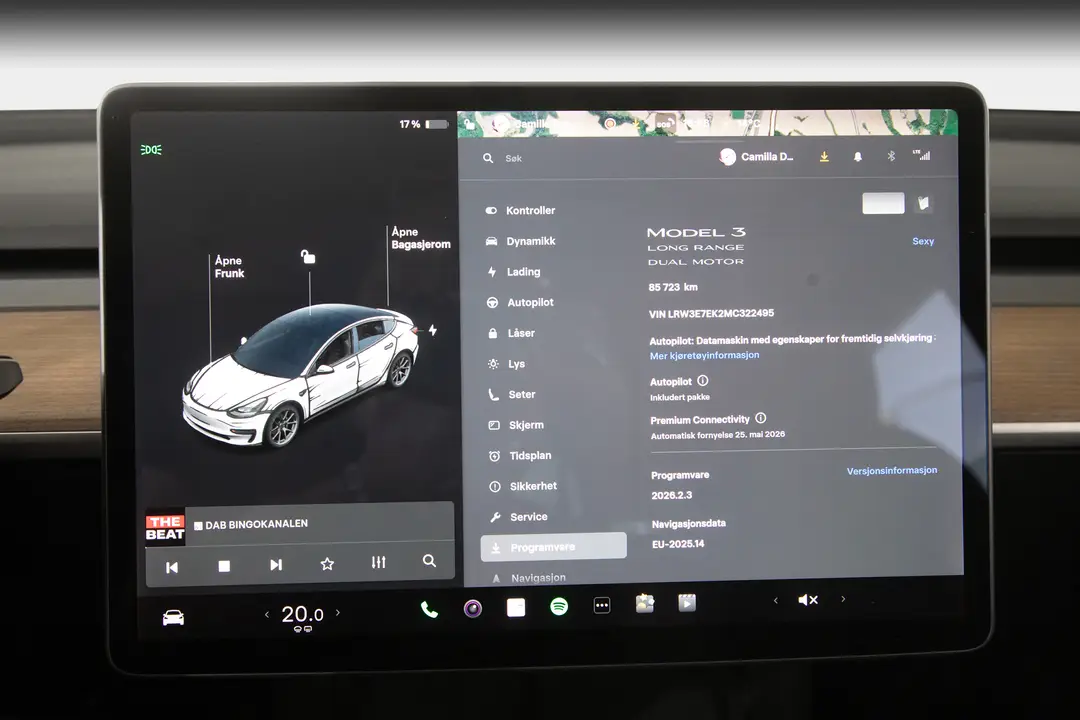
Task: Click the white vehicle color swatch
Action: tap(883, 203)
